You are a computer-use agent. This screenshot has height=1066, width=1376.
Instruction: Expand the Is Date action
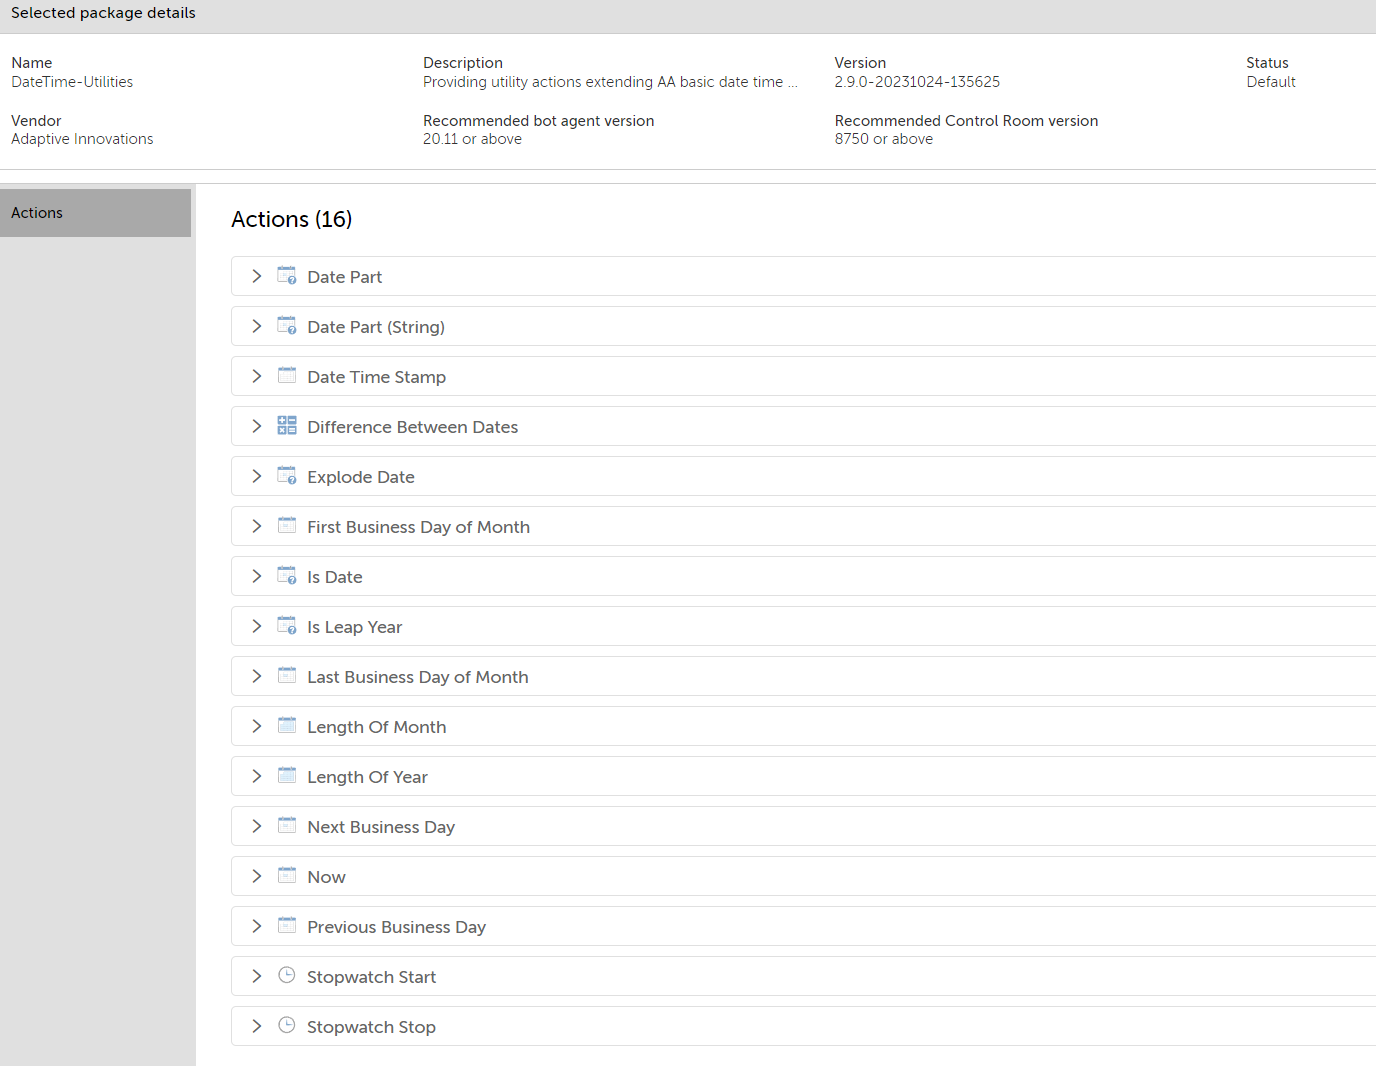(257, 576)
